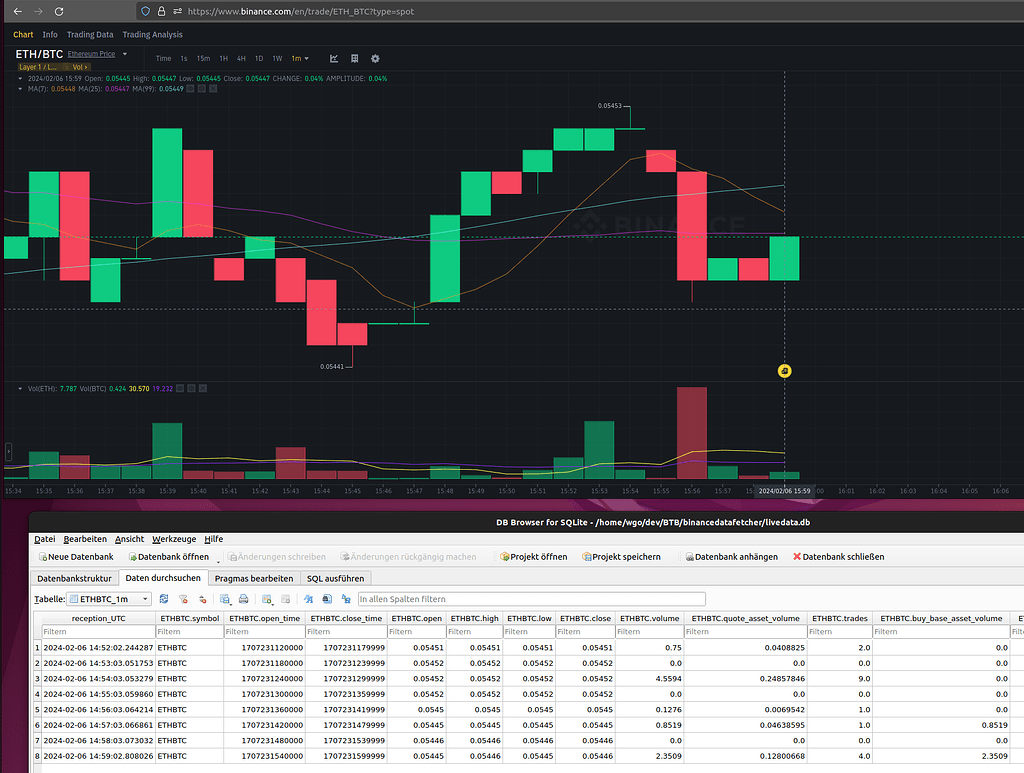Select the 1H interval
Viewport: 1024px width, 773px height.
[223, 58]
